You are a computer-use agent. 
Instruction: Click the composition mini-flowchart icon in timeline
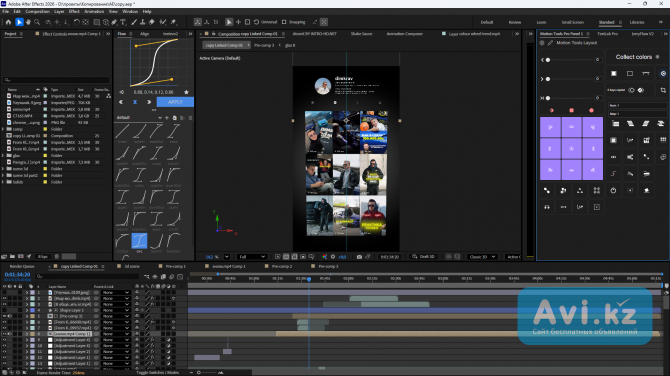[147, 277]
